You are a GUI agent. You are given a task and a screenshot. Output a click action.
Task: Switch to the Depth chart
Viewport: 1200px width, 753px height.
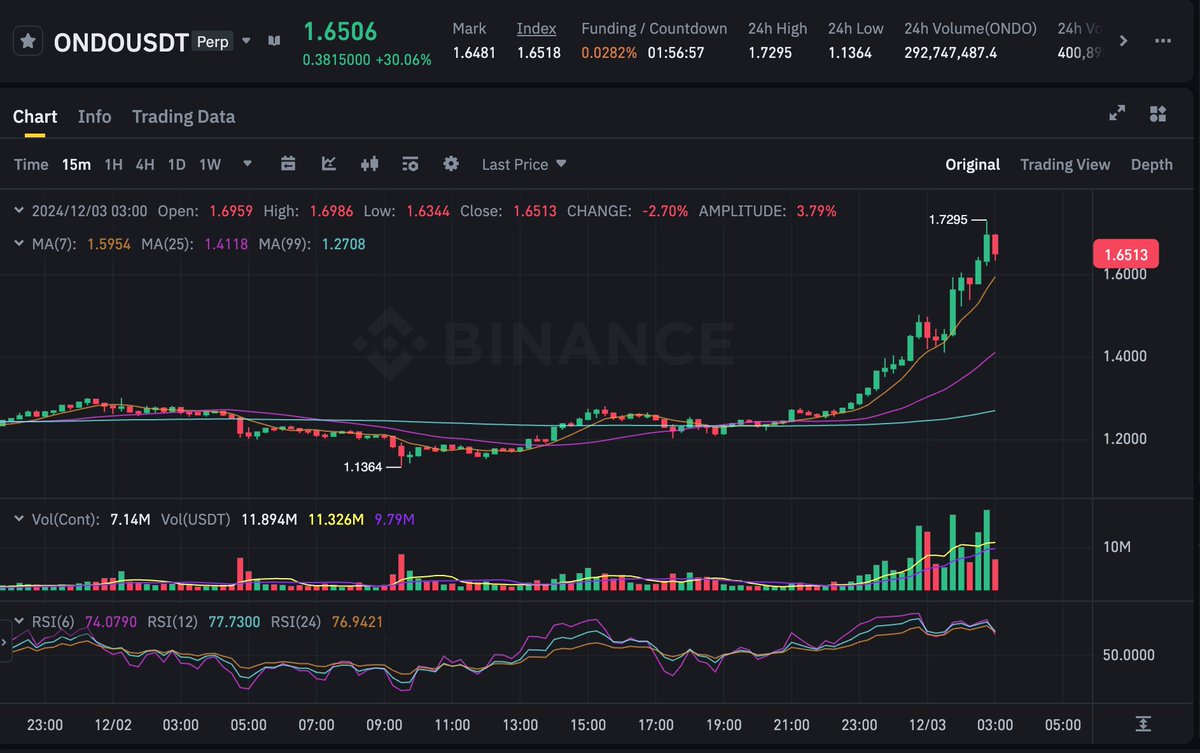[x=1152, y=164]
